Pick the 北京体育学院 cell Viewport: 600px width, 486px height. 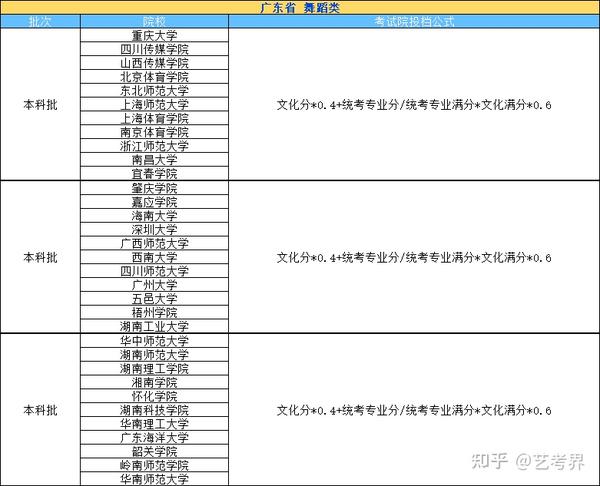click(154, 77)
